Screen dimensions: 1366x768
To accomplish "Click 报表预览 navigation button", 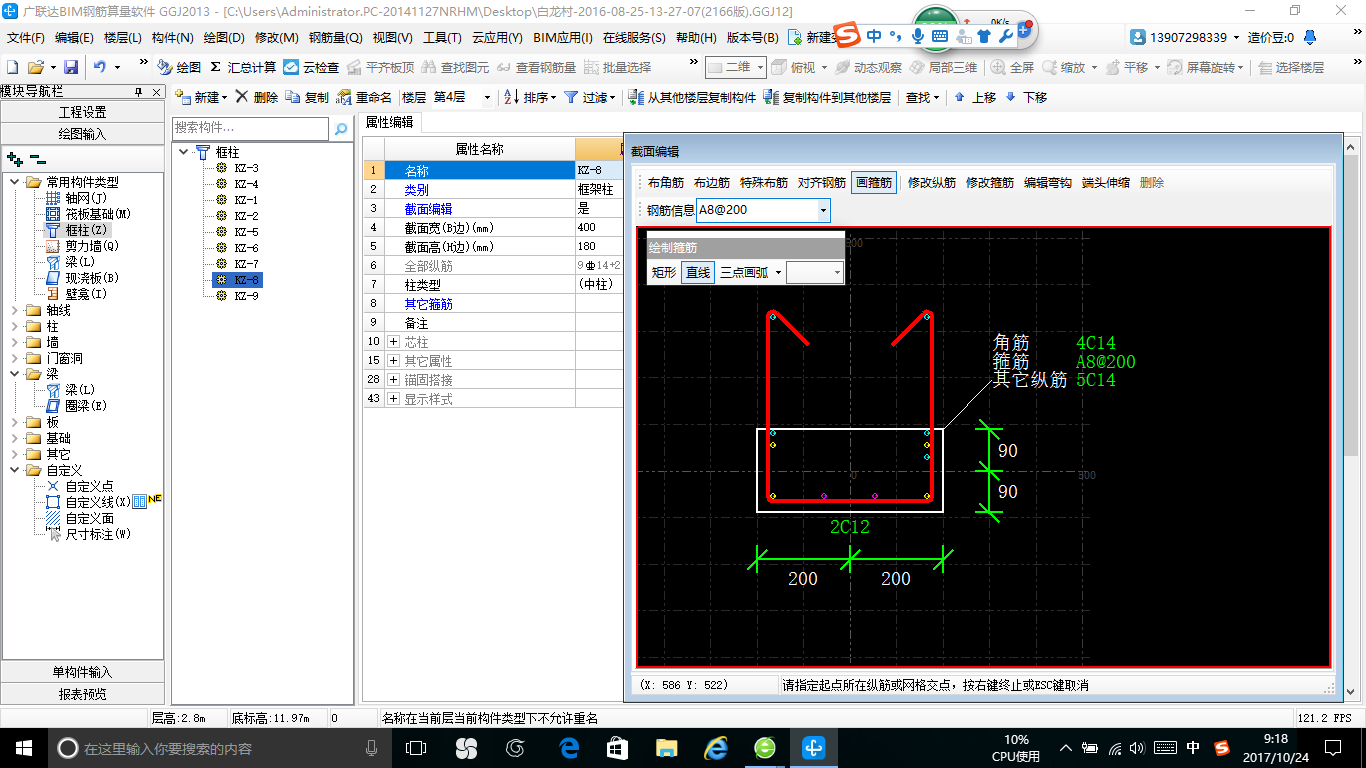I will 83,693.
